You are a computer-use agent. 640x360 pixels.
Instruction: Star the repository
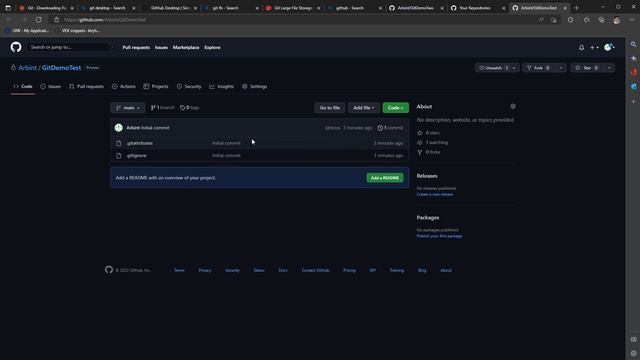tap(587, 68)
